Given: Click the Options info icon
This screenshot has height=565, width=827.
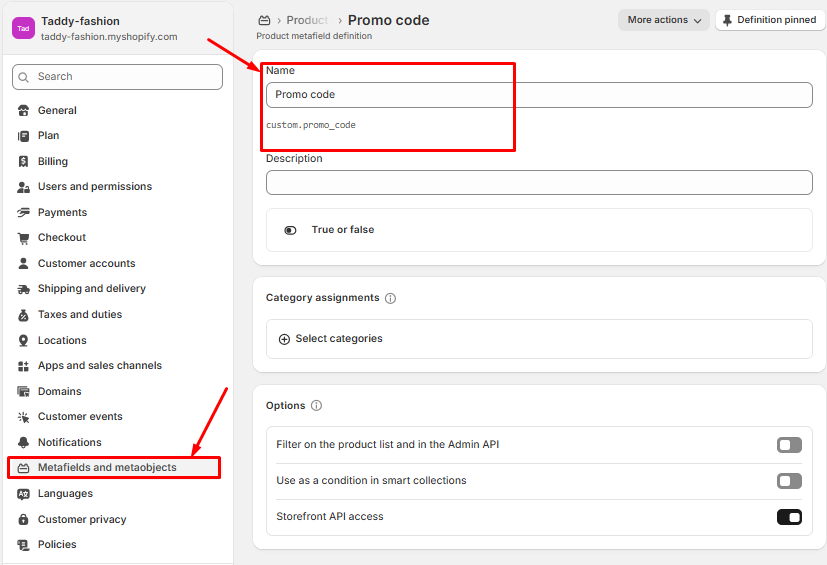Looking at the screenshot, I should pyautogui.click(x=316, y=406).
